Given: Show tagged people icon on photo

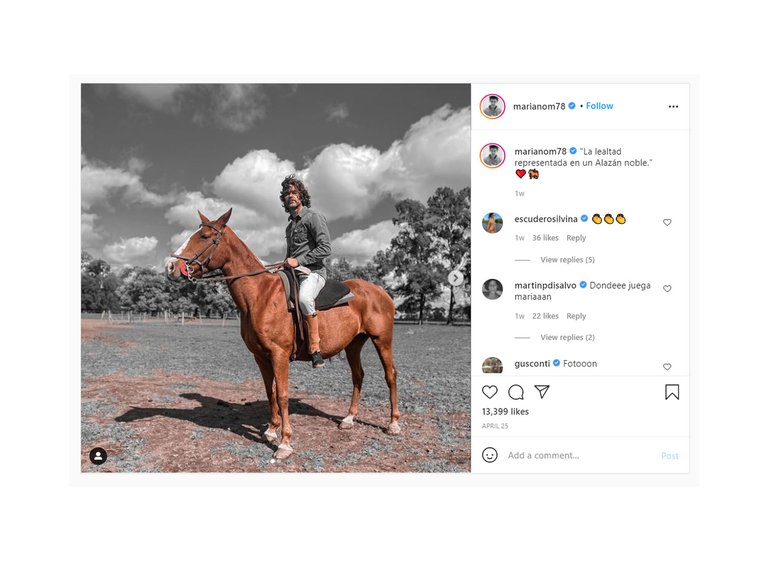Looking at the screenshot, I should (x=98, y=456).
